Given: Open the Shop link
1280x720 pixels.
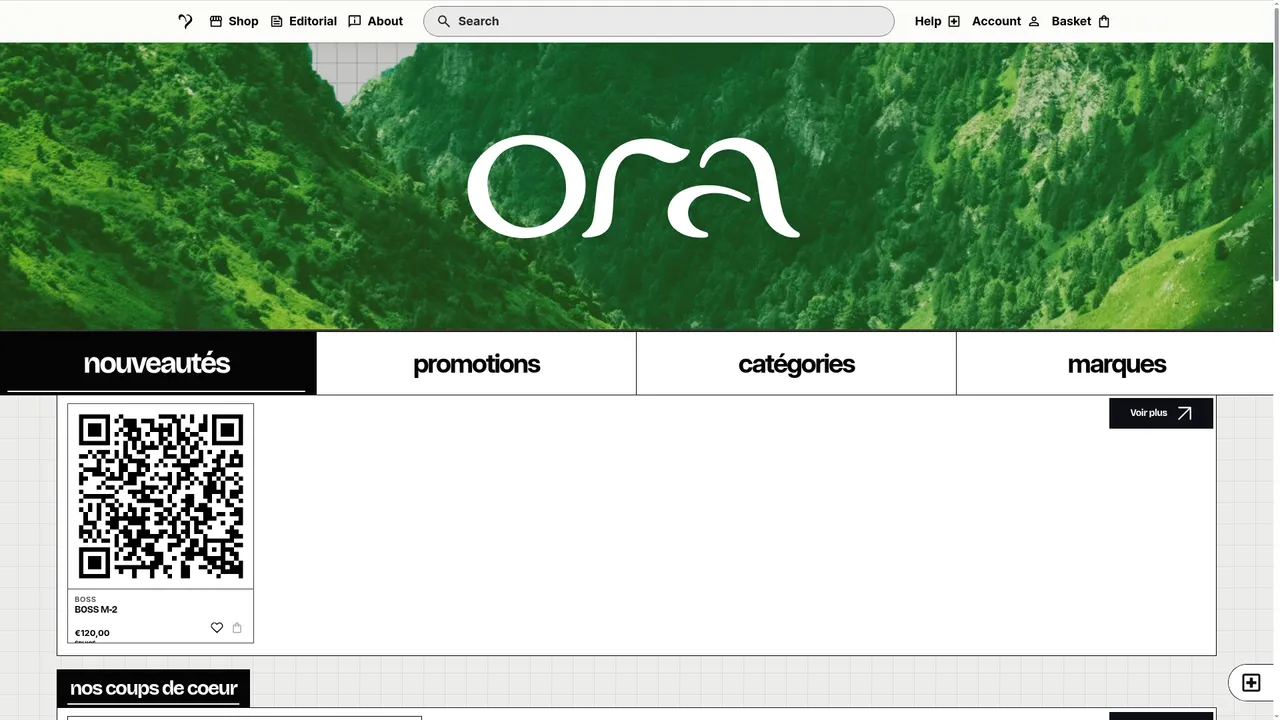Looking at the screenshot, I should point(243,21).
